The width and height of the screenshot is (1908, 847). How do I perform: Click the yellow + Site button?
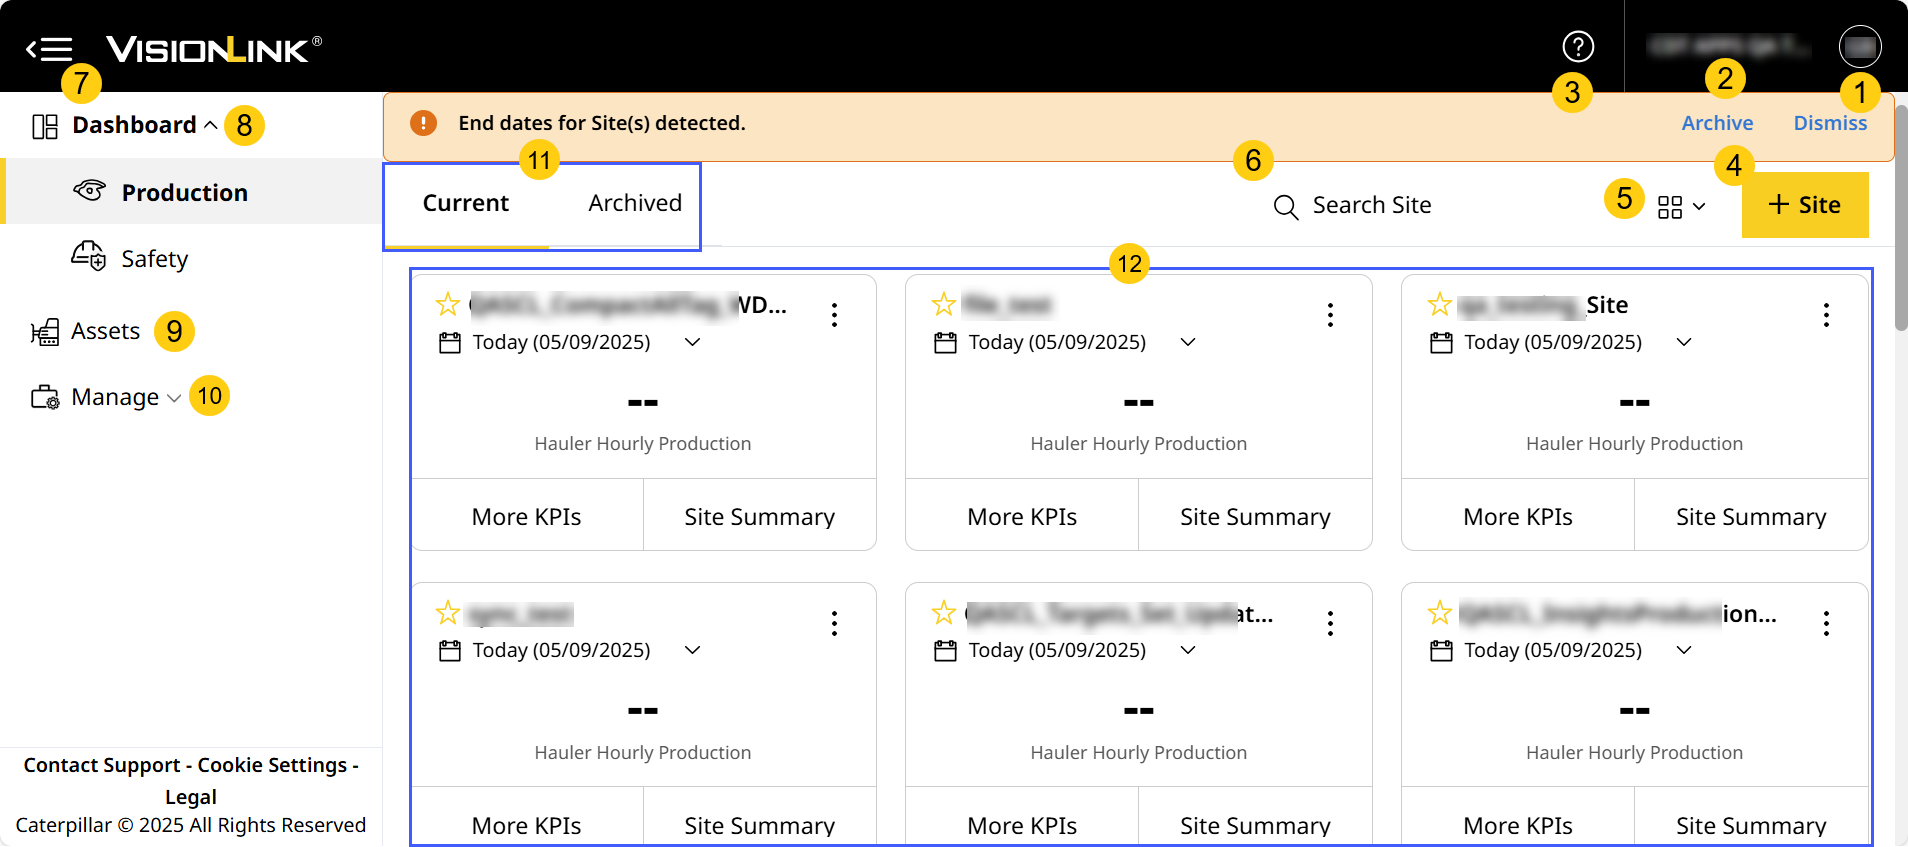tap(1804, 205)
